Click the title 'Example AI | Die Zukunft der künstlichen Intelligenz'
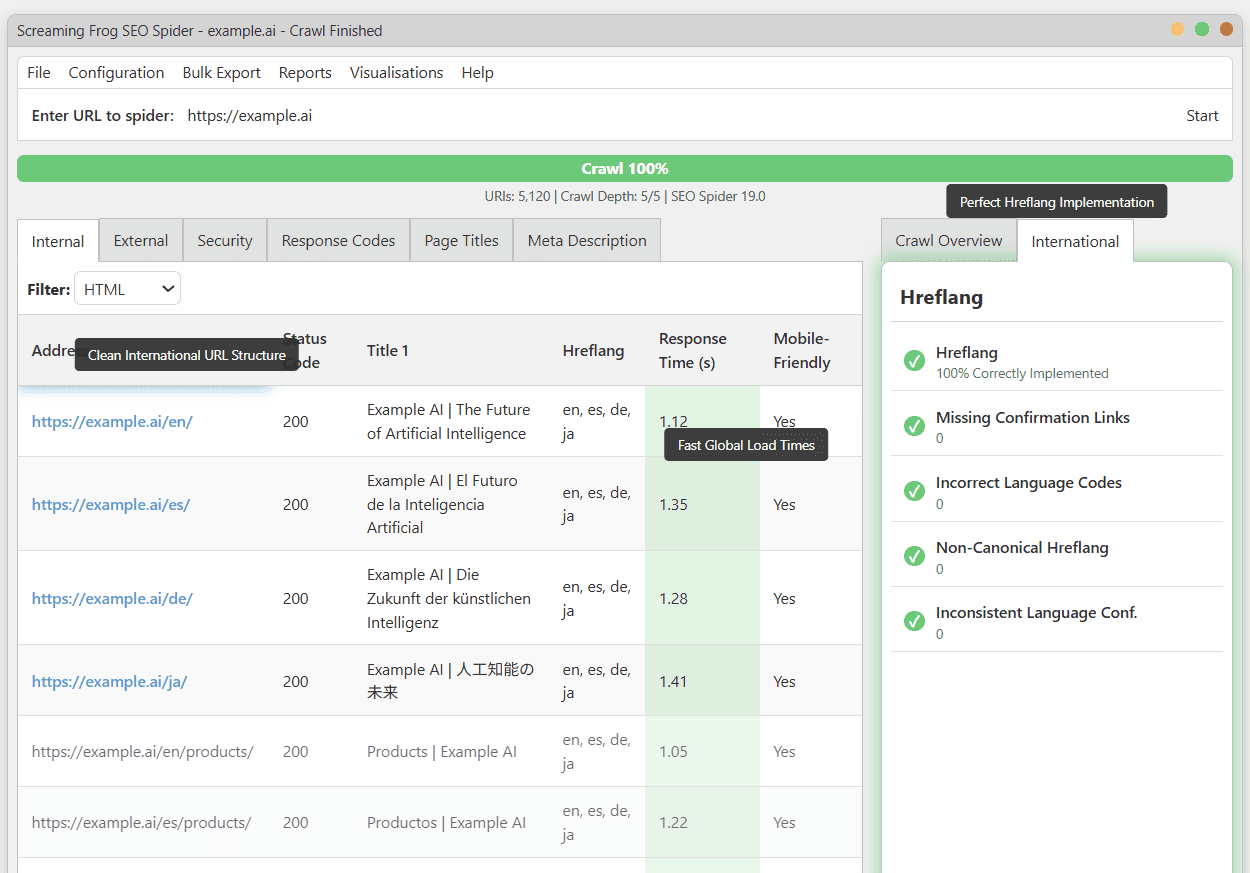This screenshot has width=1250, height=873. pyautogui.click(x=449, y=599)
